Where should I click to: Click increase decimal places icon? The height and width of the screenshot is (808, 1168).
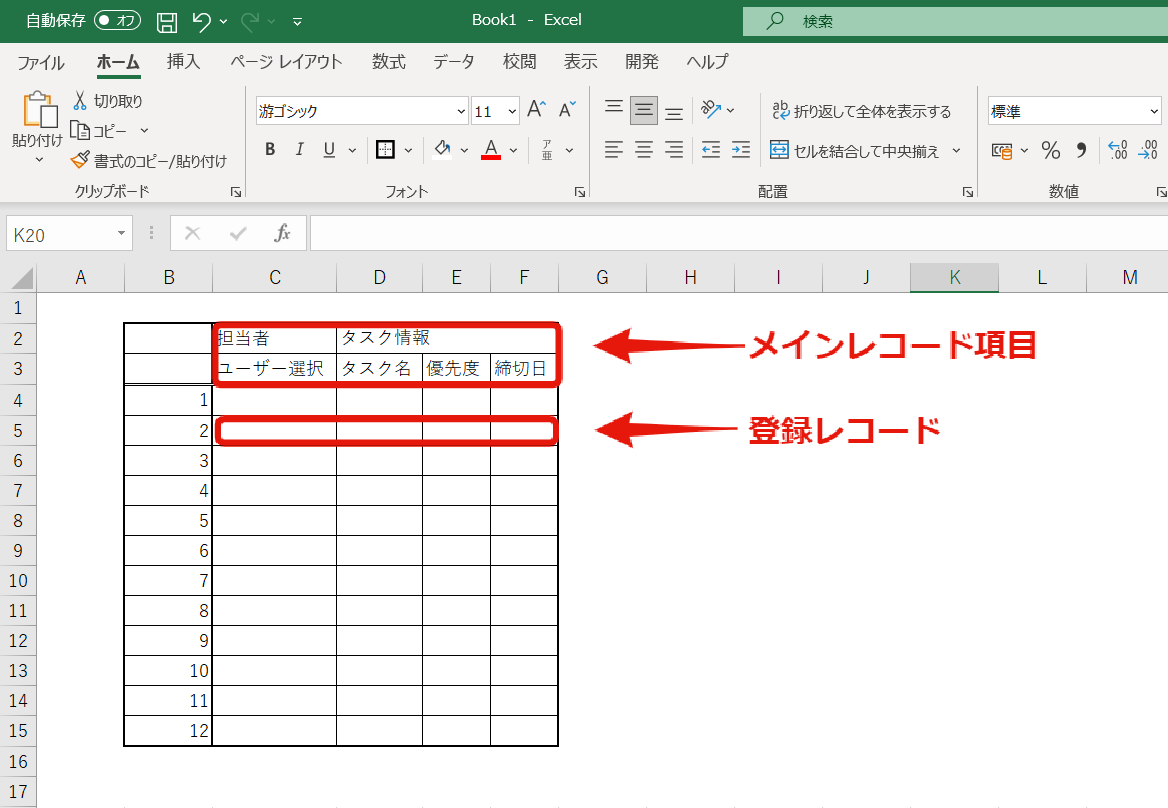[1118, 150]
